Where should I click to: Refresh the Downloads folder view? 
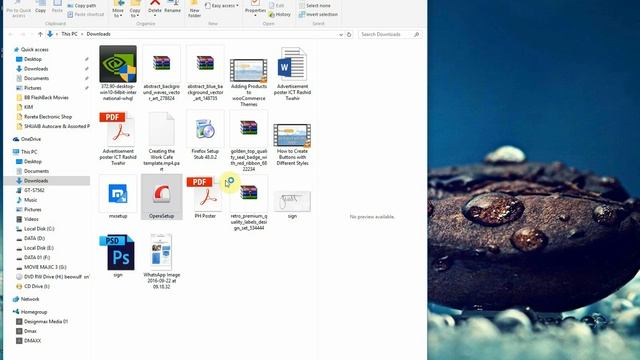[349, 35]
